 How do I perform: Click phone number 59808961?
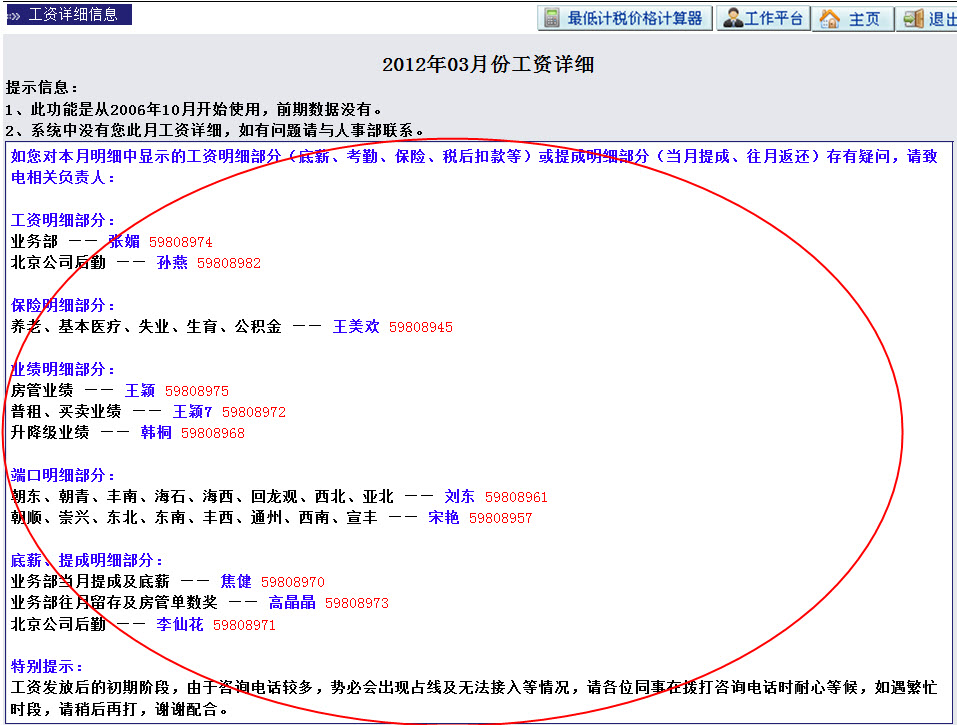(x=516, y=497)
